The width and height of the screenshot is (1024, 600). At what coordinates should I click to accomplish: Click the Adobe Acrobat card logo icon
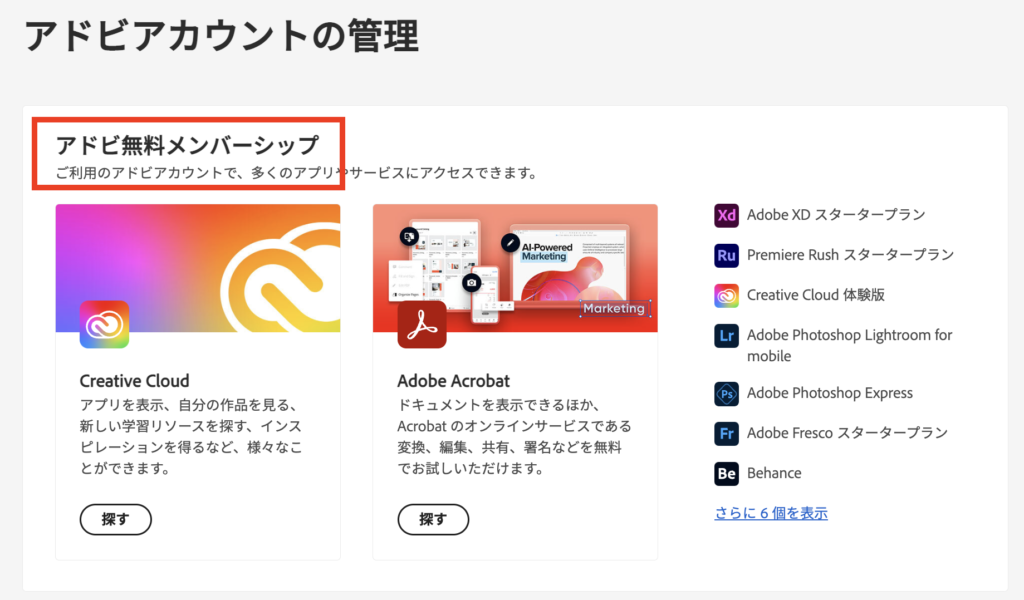422,324
